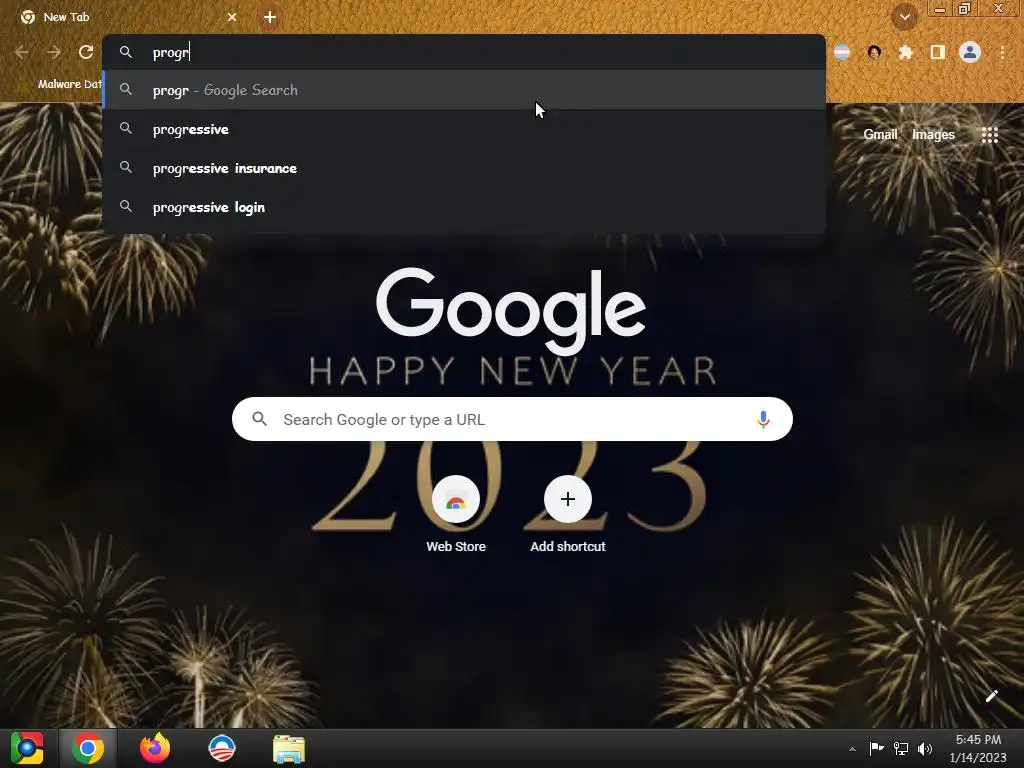
Task: Open the Chrome profile avatar
Action: coord(970,52)
